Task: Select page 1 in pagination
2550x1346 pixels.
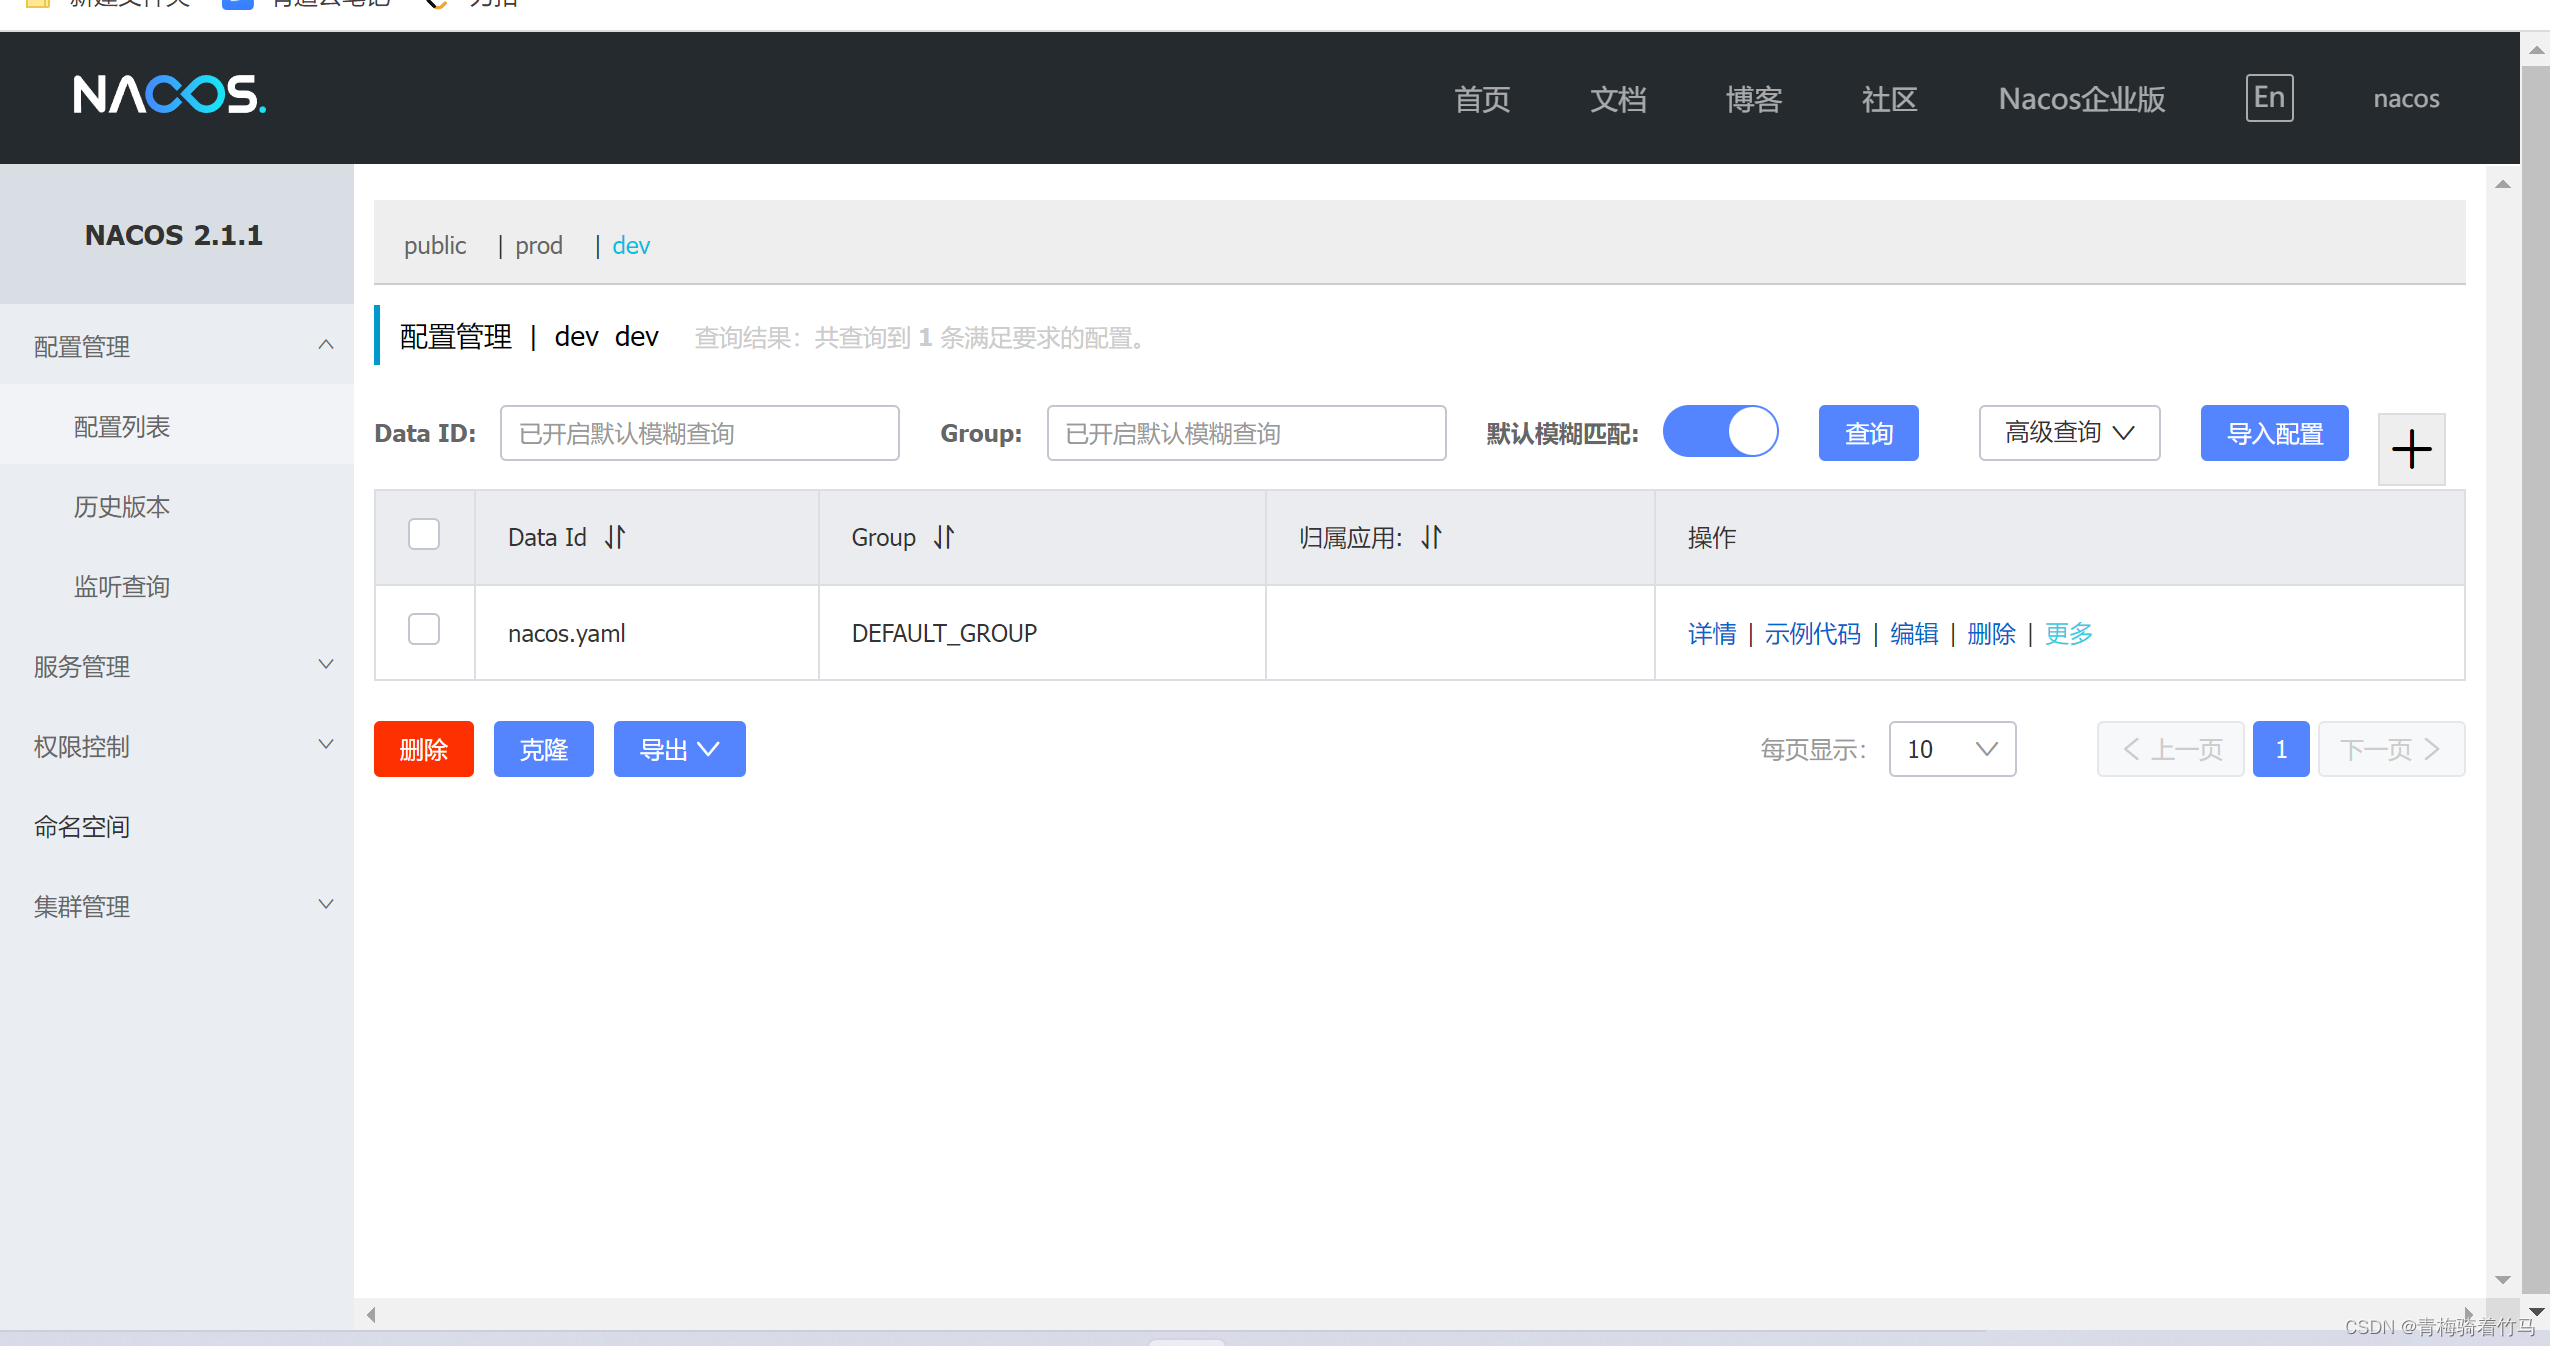Action: (x=2281, y=749)
